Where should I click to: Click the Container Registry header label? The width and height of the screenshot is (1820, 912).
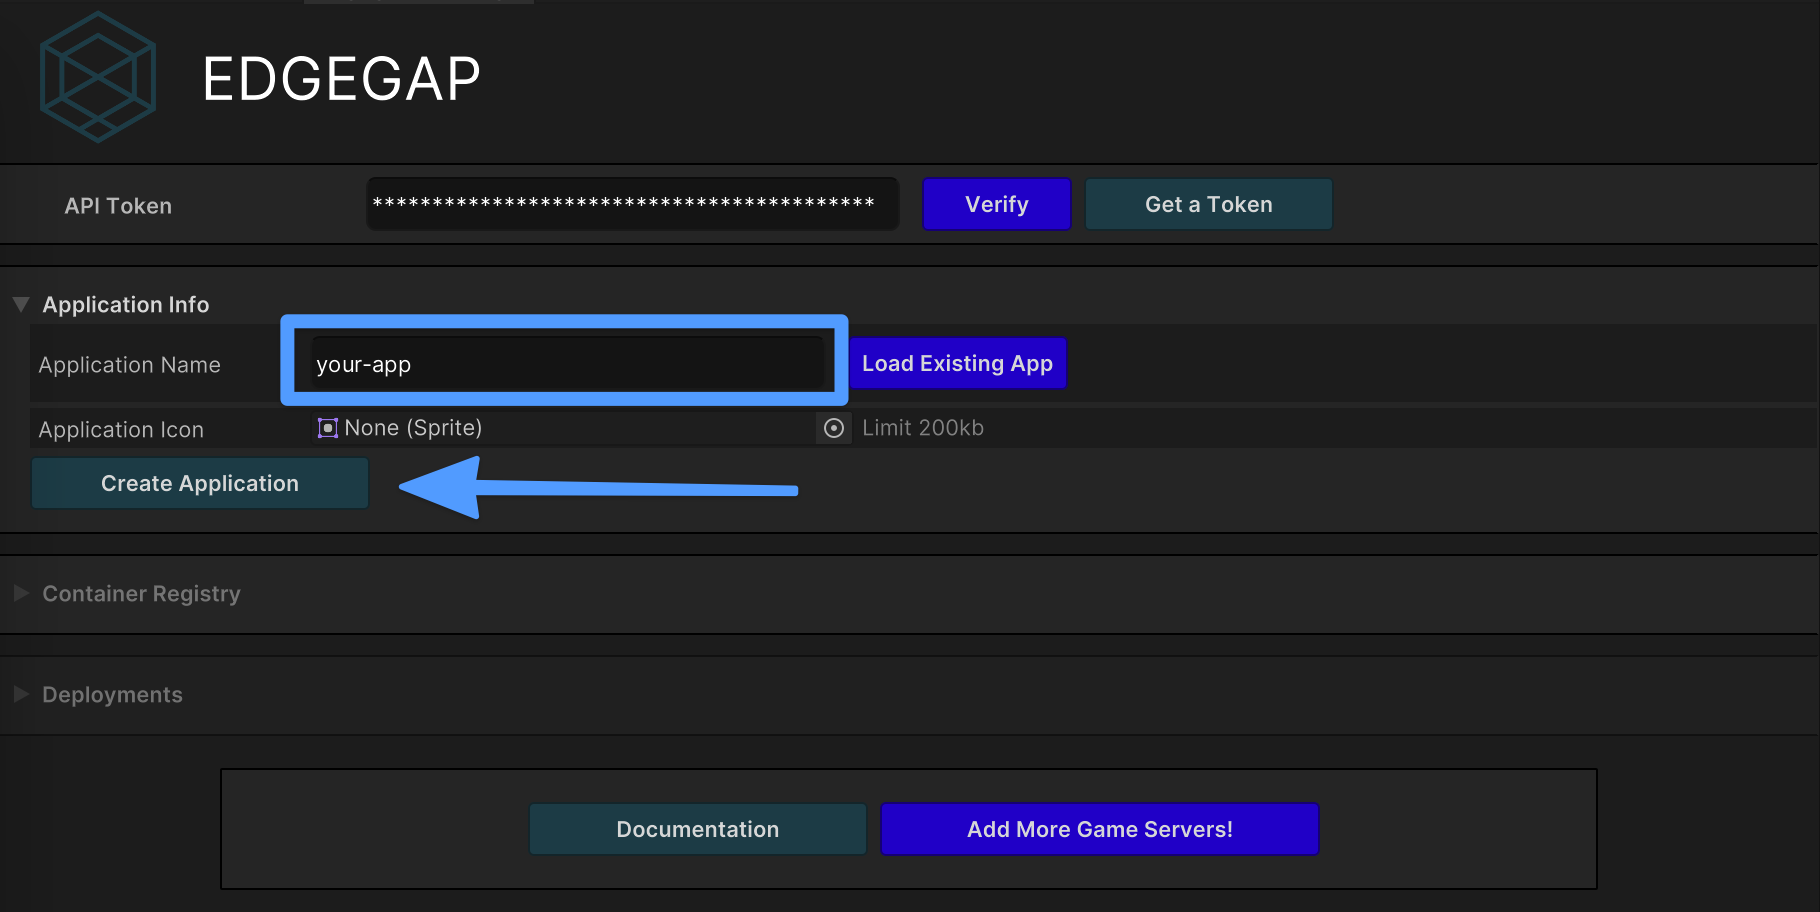pyautogui.click(x=141, y=593)
